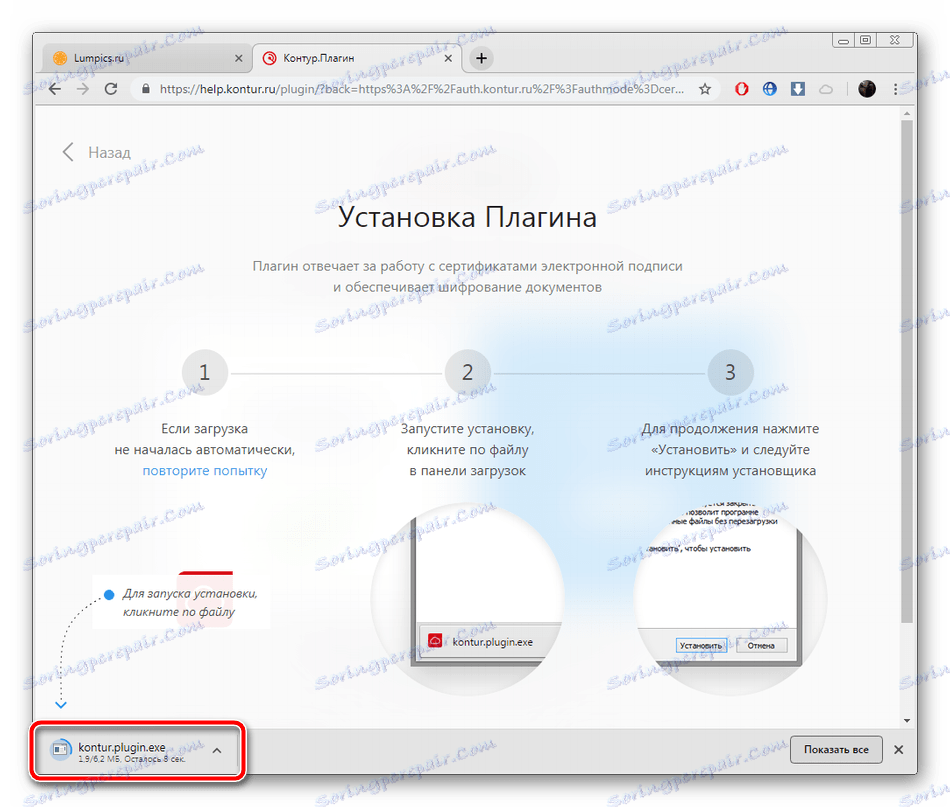Select the Контур.Плагин tab

point(357,58)
